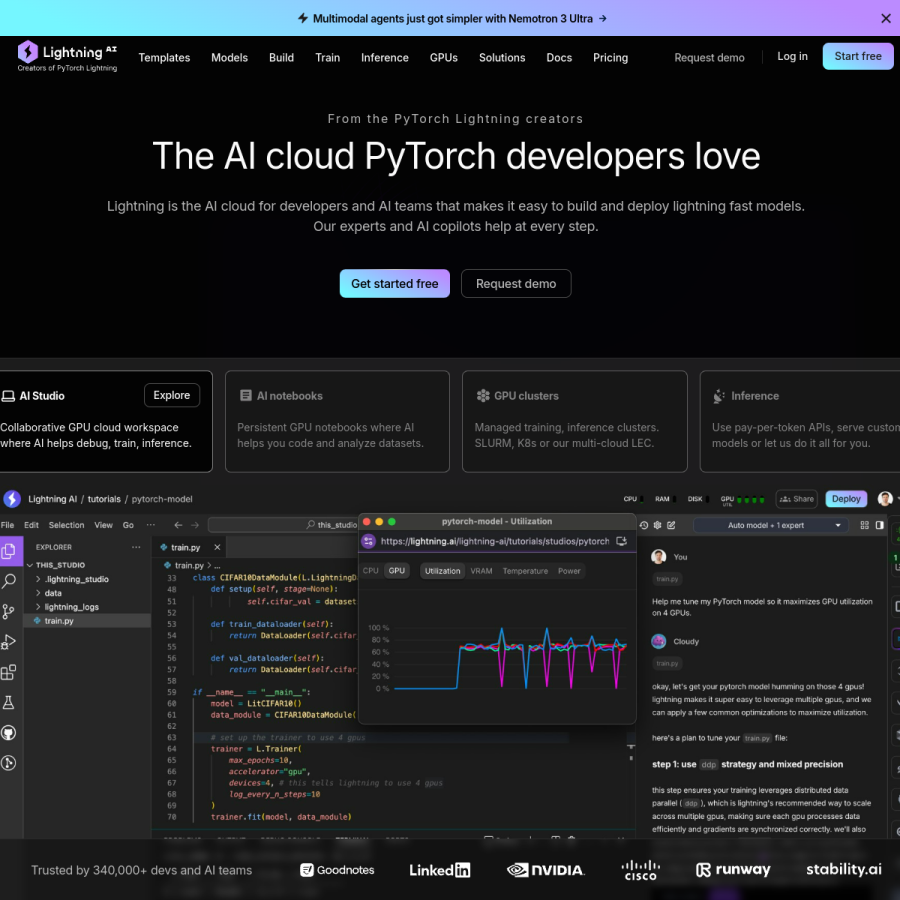Open the View menu in the studio editor
Viewport: 900px width, 900px height.
103,525
